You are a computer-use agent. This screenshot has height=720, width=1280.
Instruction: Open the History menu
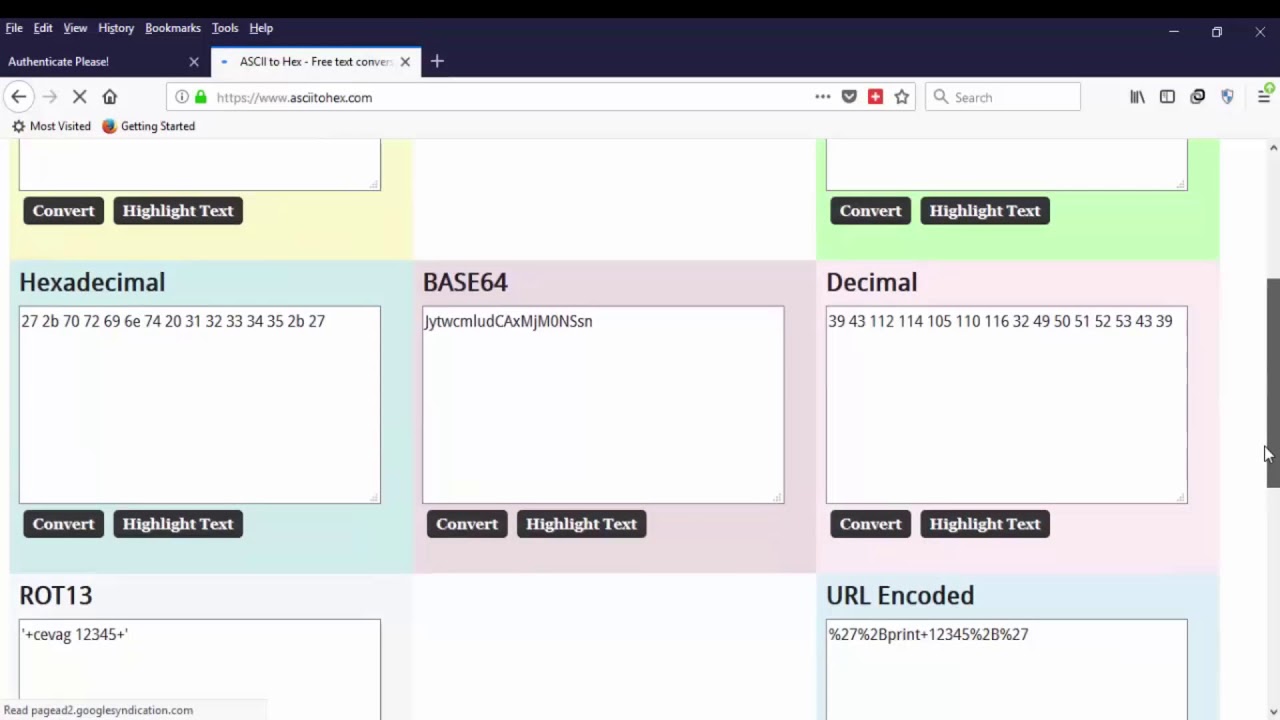coord(116,28)
